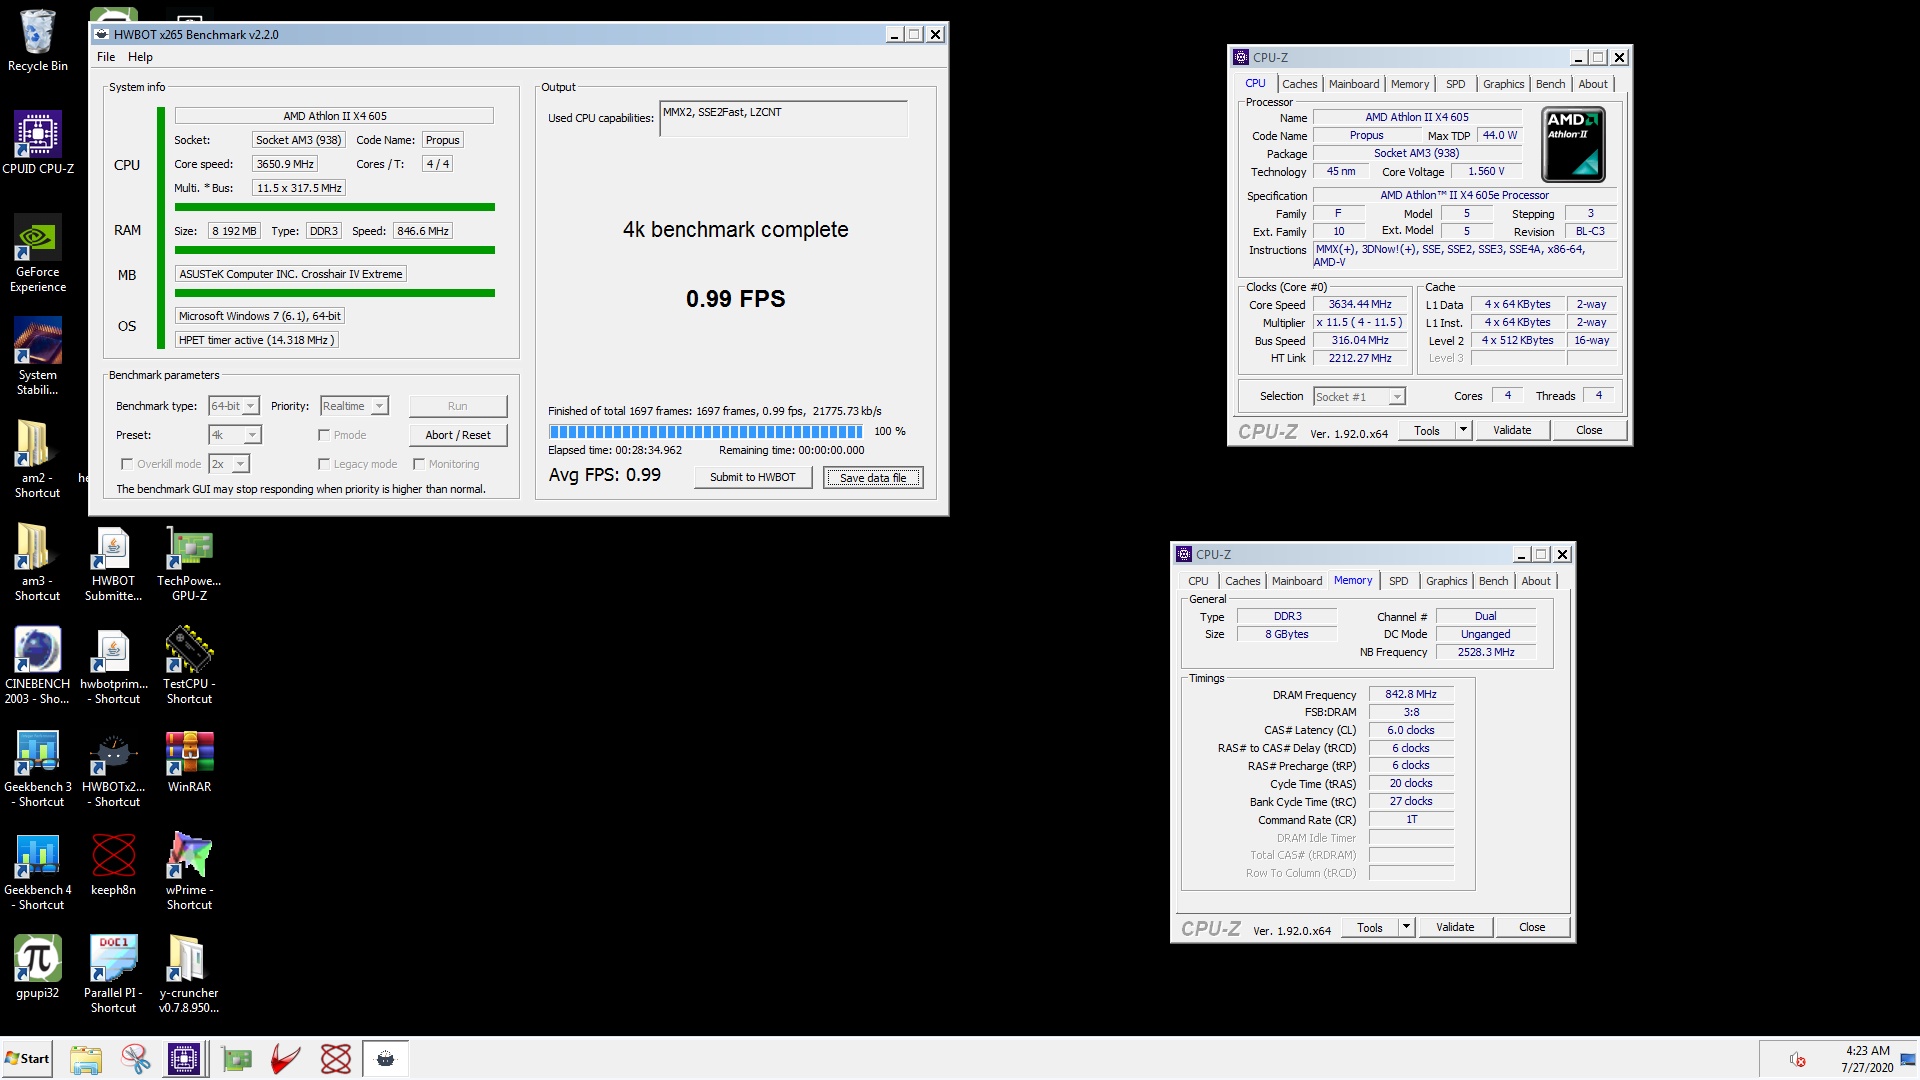Open the Help menu in HWBOT
Screen dimensions: 1920x1080
(140, 57)
